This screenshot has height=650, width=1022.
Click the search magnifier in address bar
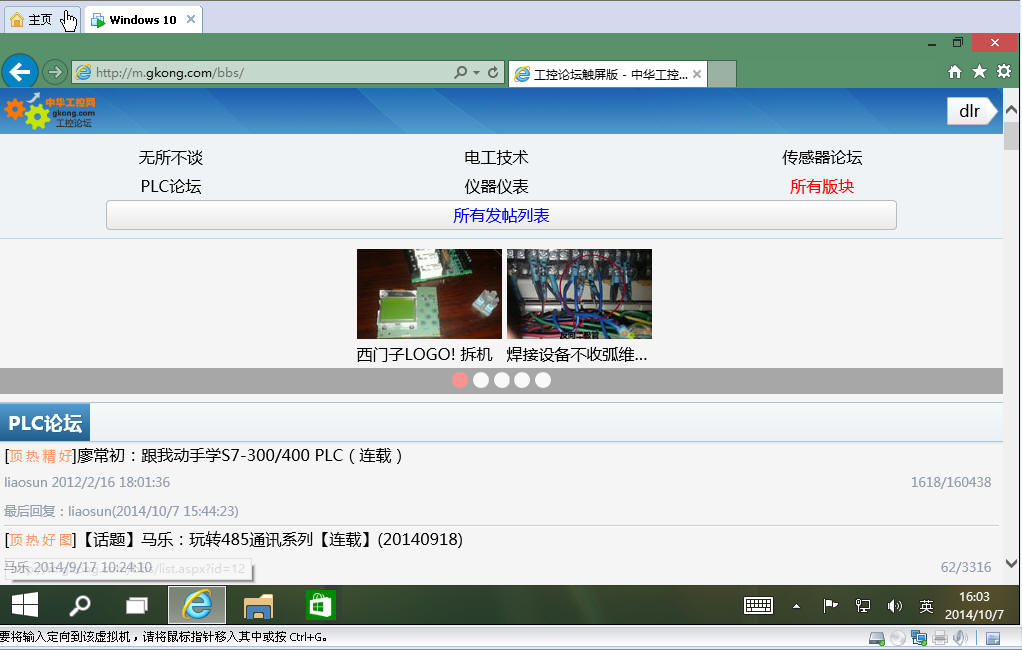coord(460,72)
